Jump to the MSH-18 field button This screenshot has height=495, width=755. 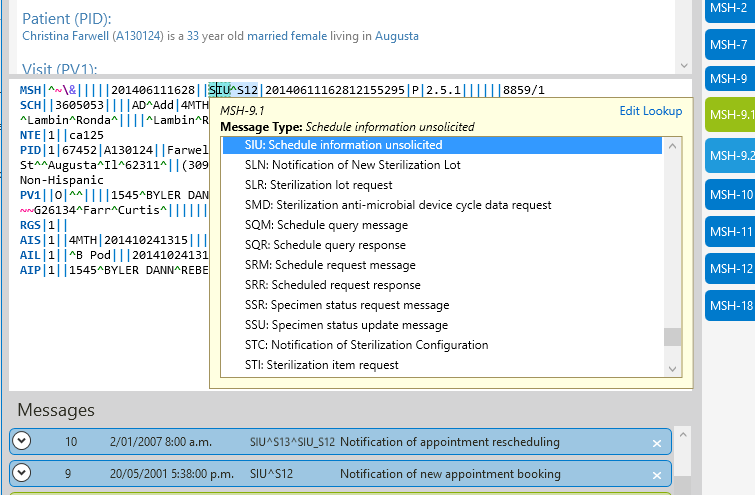(729, 305)
